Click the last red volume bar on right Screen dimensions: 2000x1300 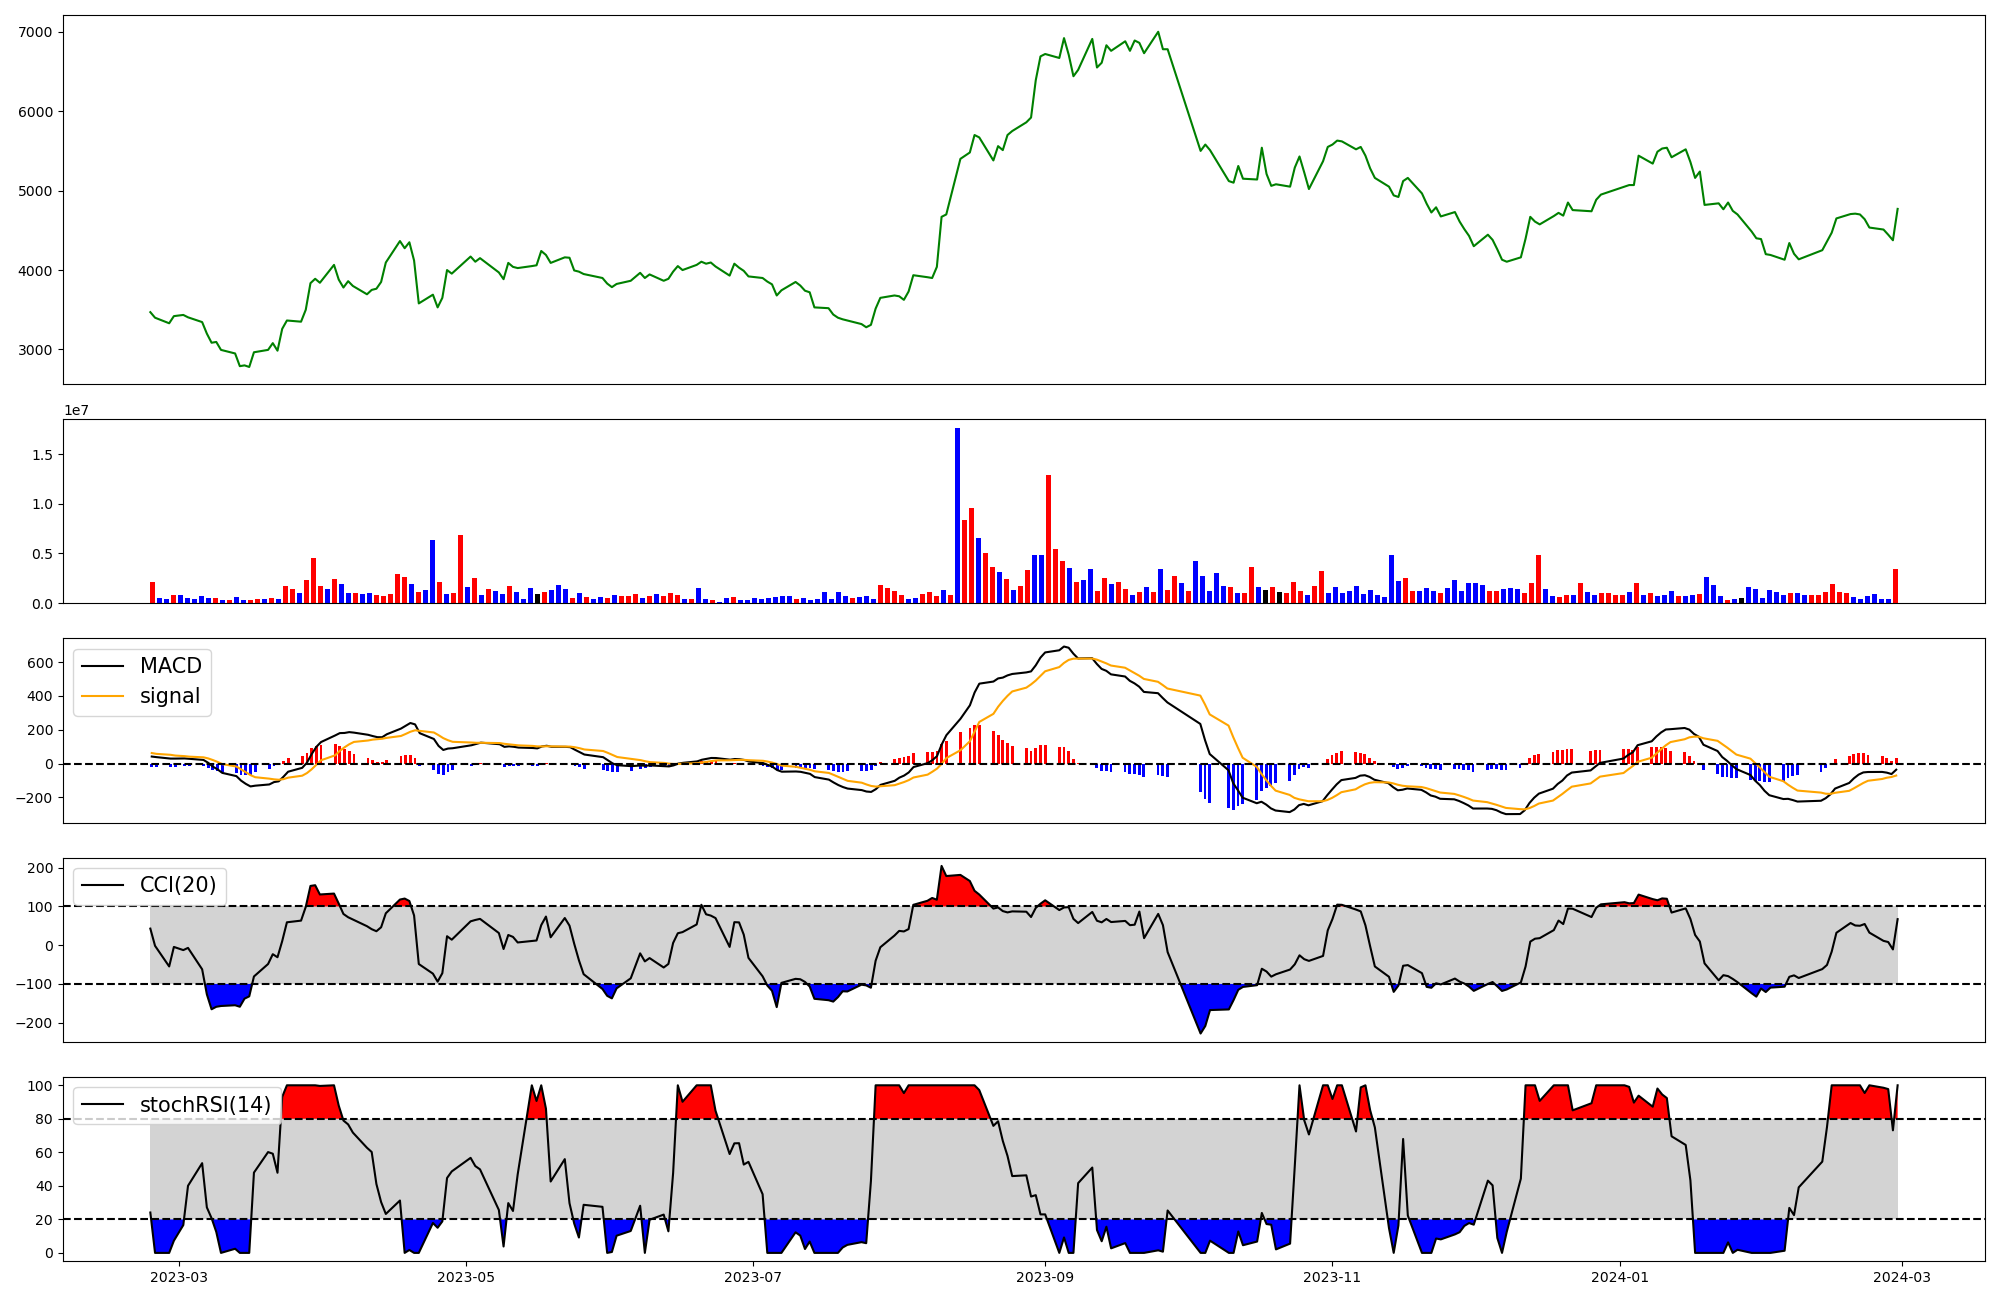[x=1895, y=586]
